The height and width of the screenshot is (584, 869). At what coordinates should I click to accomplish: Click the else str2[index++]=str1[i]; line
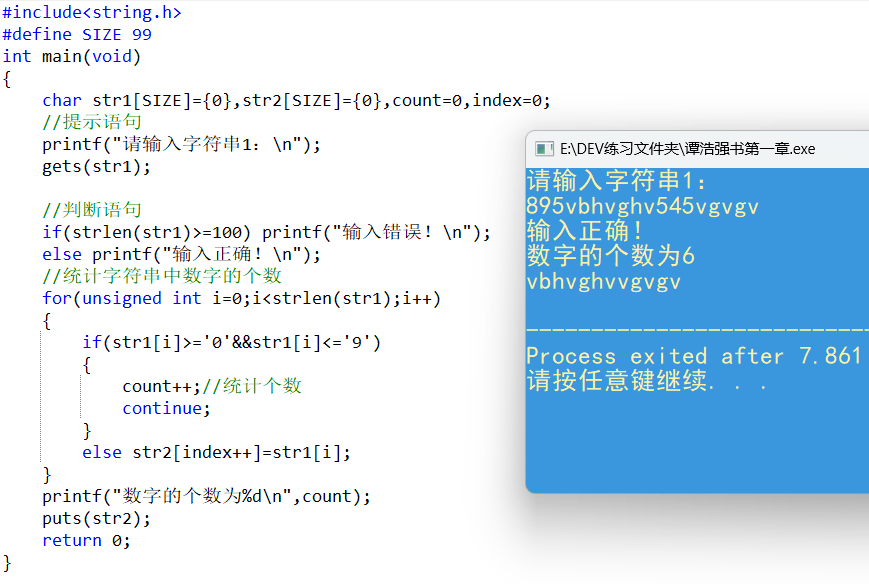(217, 452)
